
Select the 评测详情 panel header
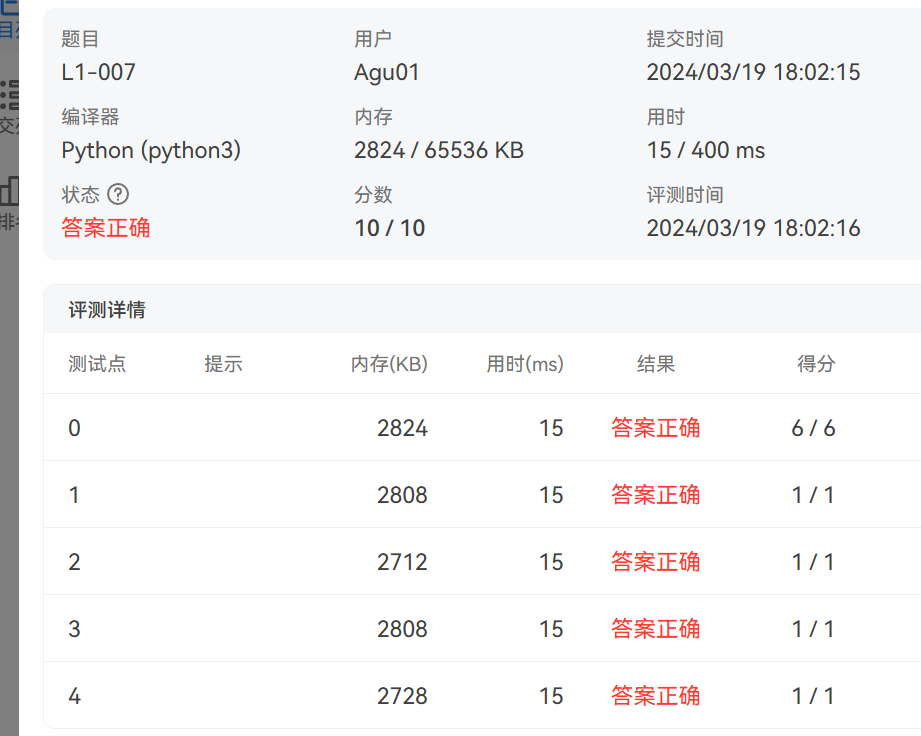click(110, 310)
